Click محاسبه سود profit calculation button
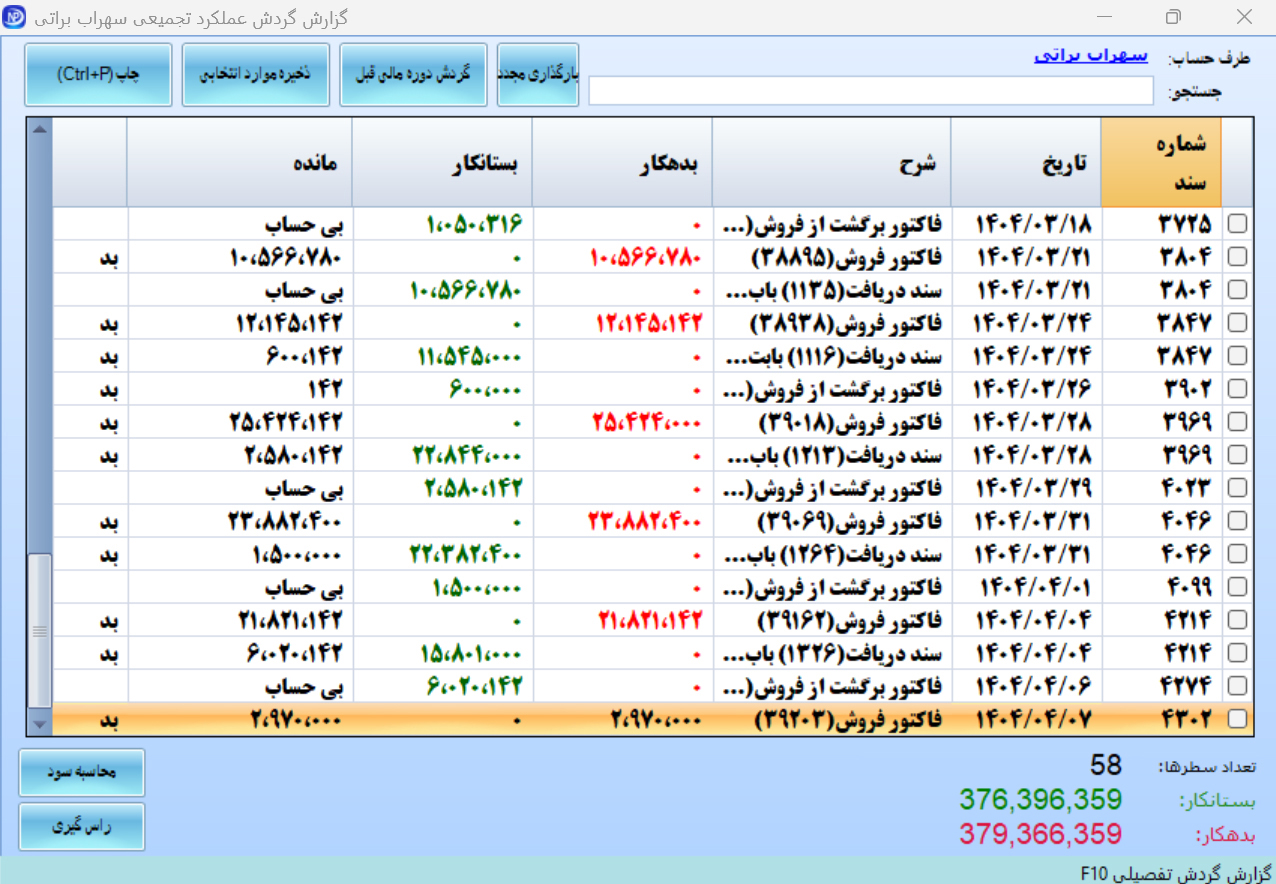The image size is (1276, 884). coord(82,773)
